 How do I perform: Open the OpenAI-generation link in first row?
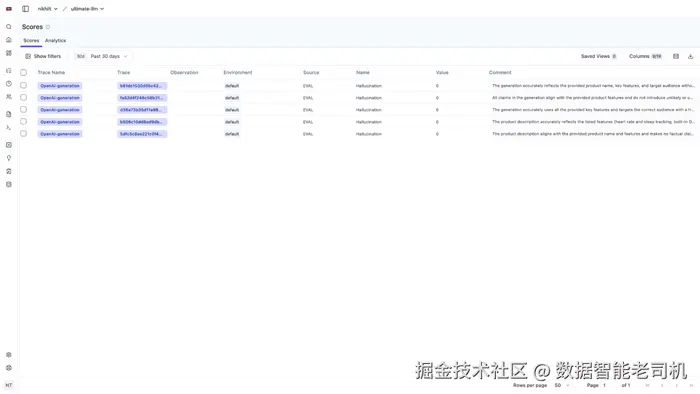[x=60, y=86]
